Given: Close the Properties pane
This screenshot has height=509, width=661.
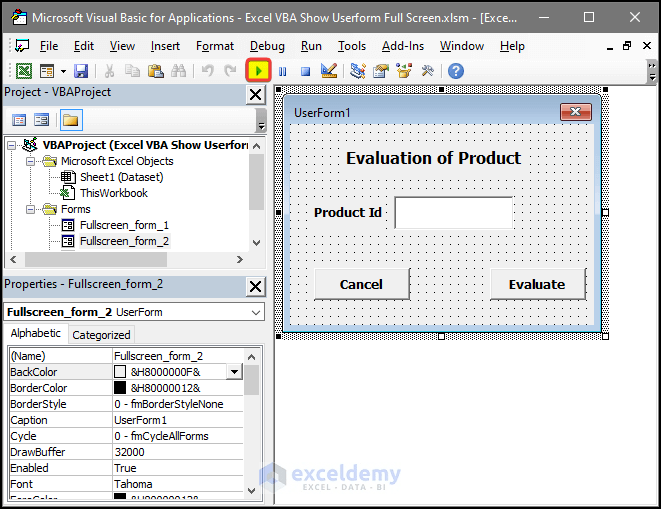Looking at the screenshot, I should pos(255,287).
